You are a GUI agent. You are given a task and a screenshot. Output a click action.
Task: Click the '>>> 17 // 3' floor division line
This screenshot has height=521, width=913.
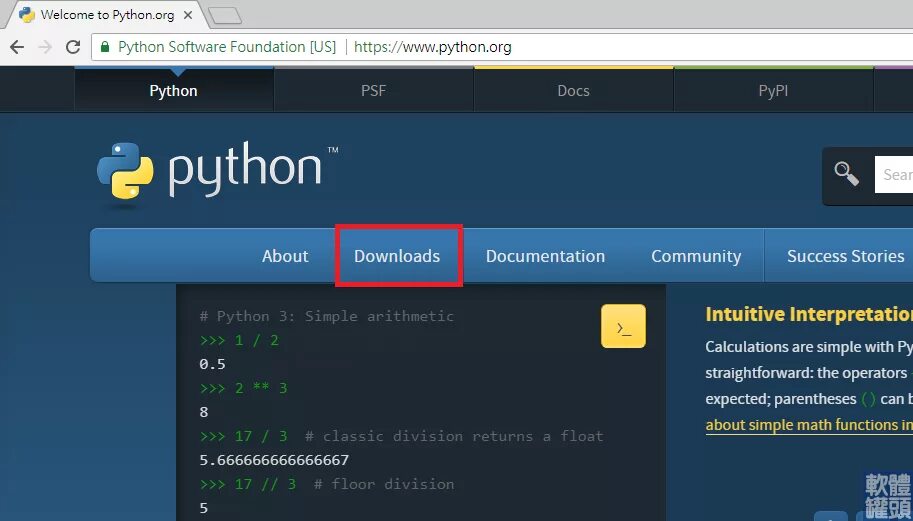[327, 484]
